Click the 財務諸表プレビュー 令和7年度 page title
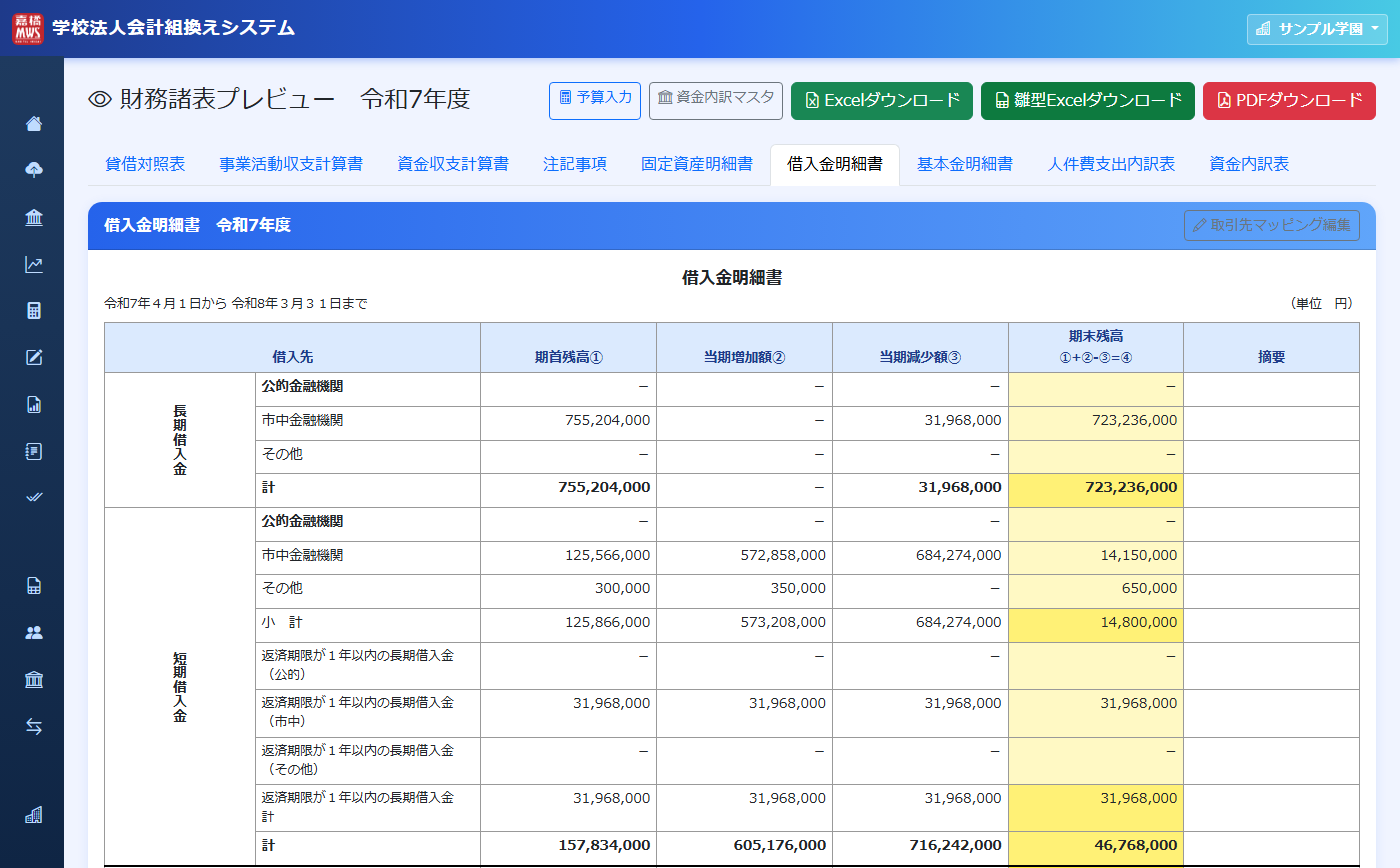Viewport: 1400px width, 868px height. tap(279, 100)
